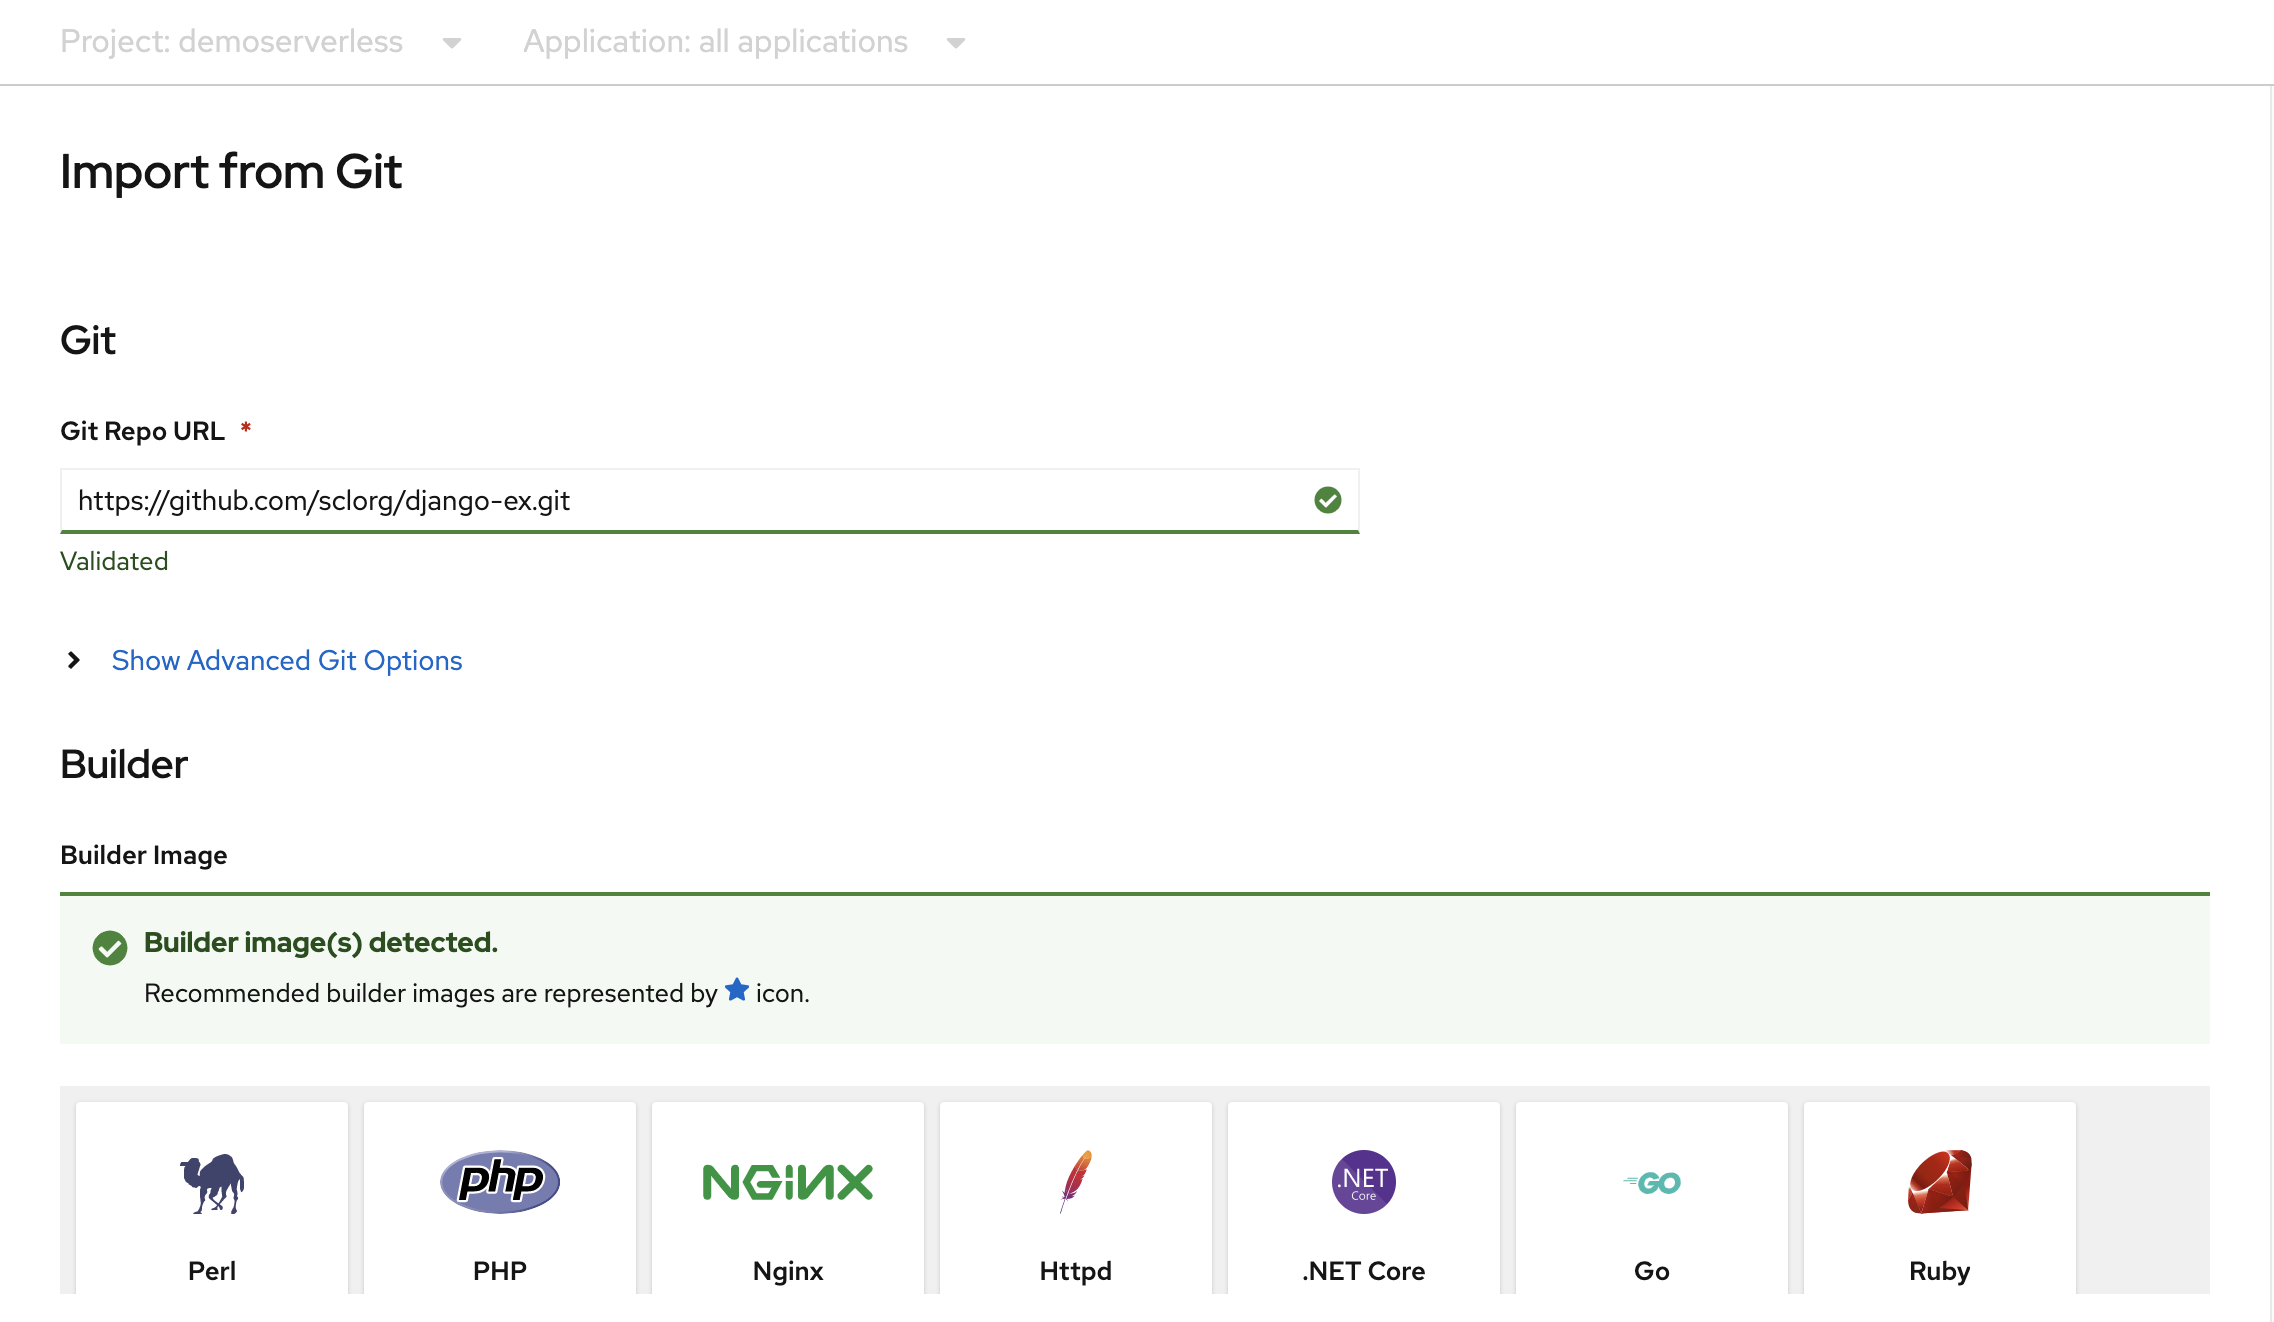Click the demoserverless project tab

255,42
